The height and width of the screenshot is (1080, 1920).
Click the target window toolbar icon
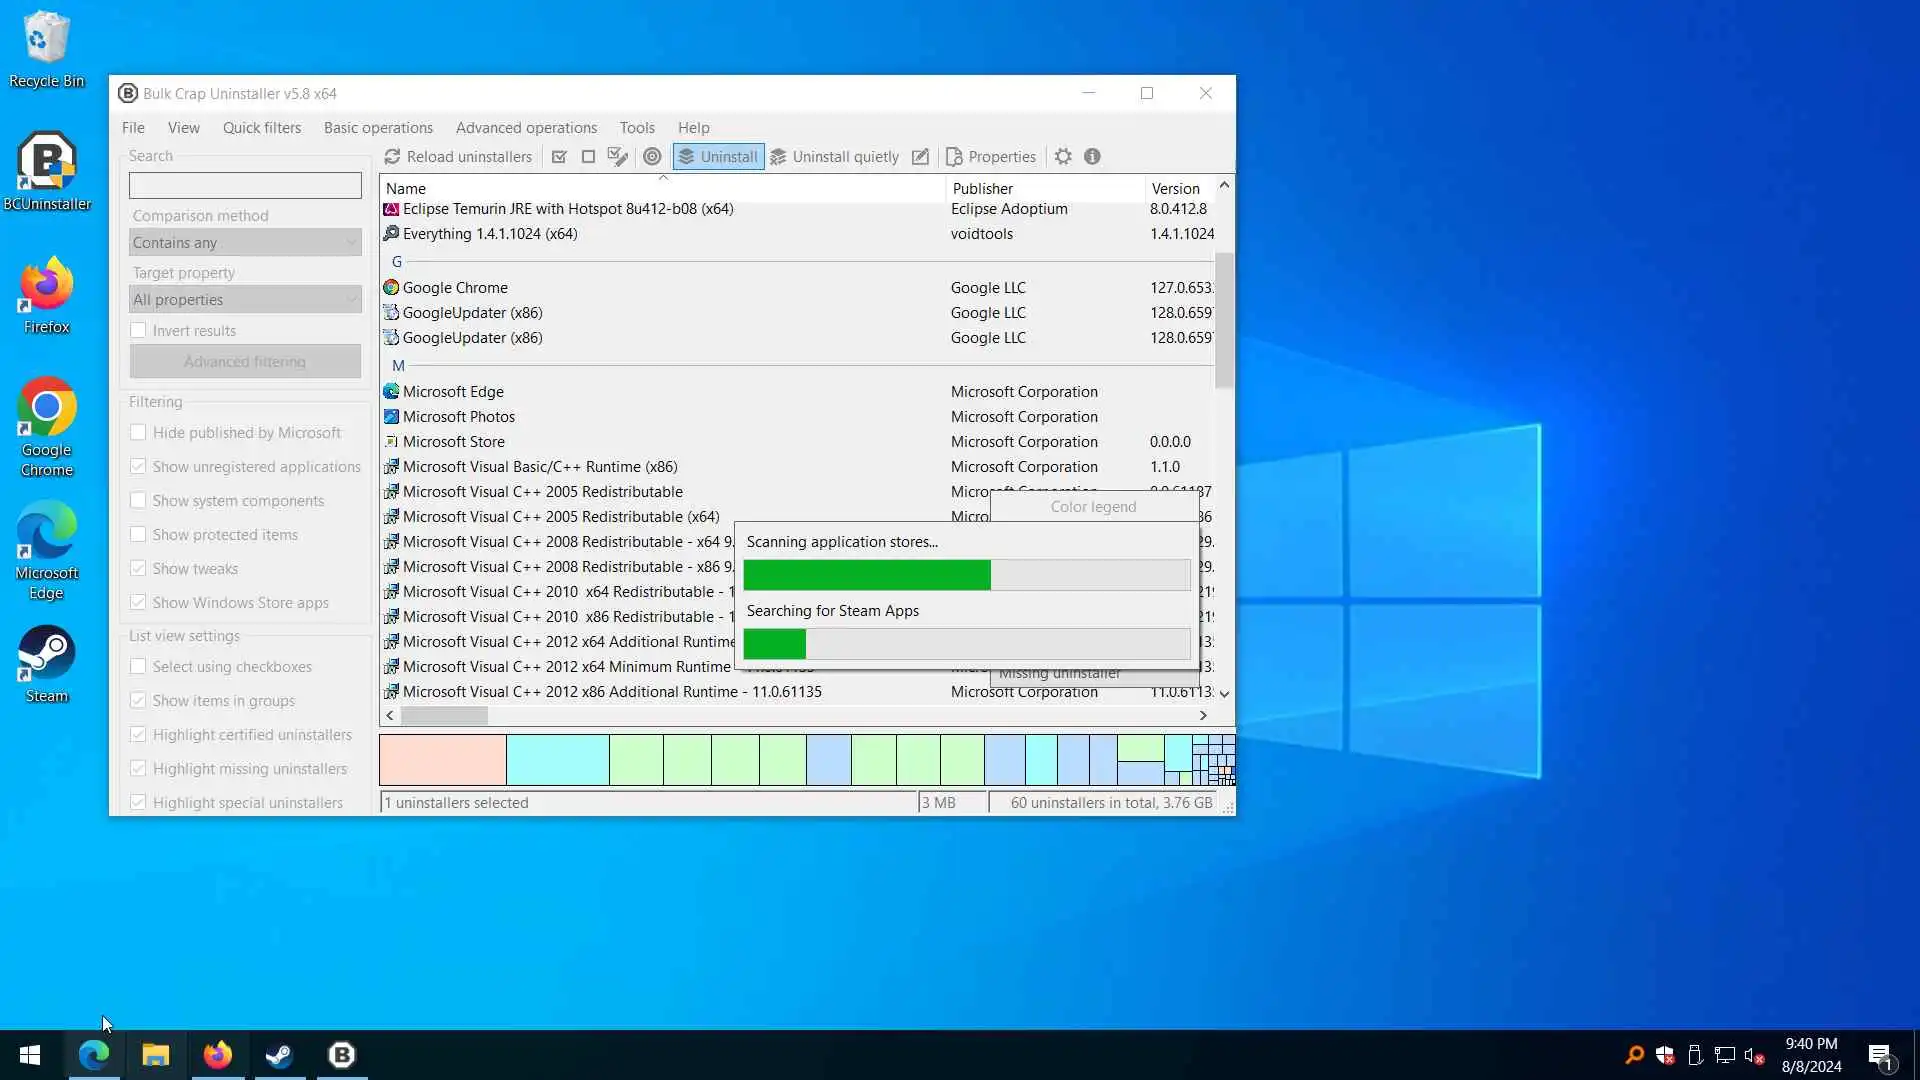pyautogui.click(x=652, y=157)
